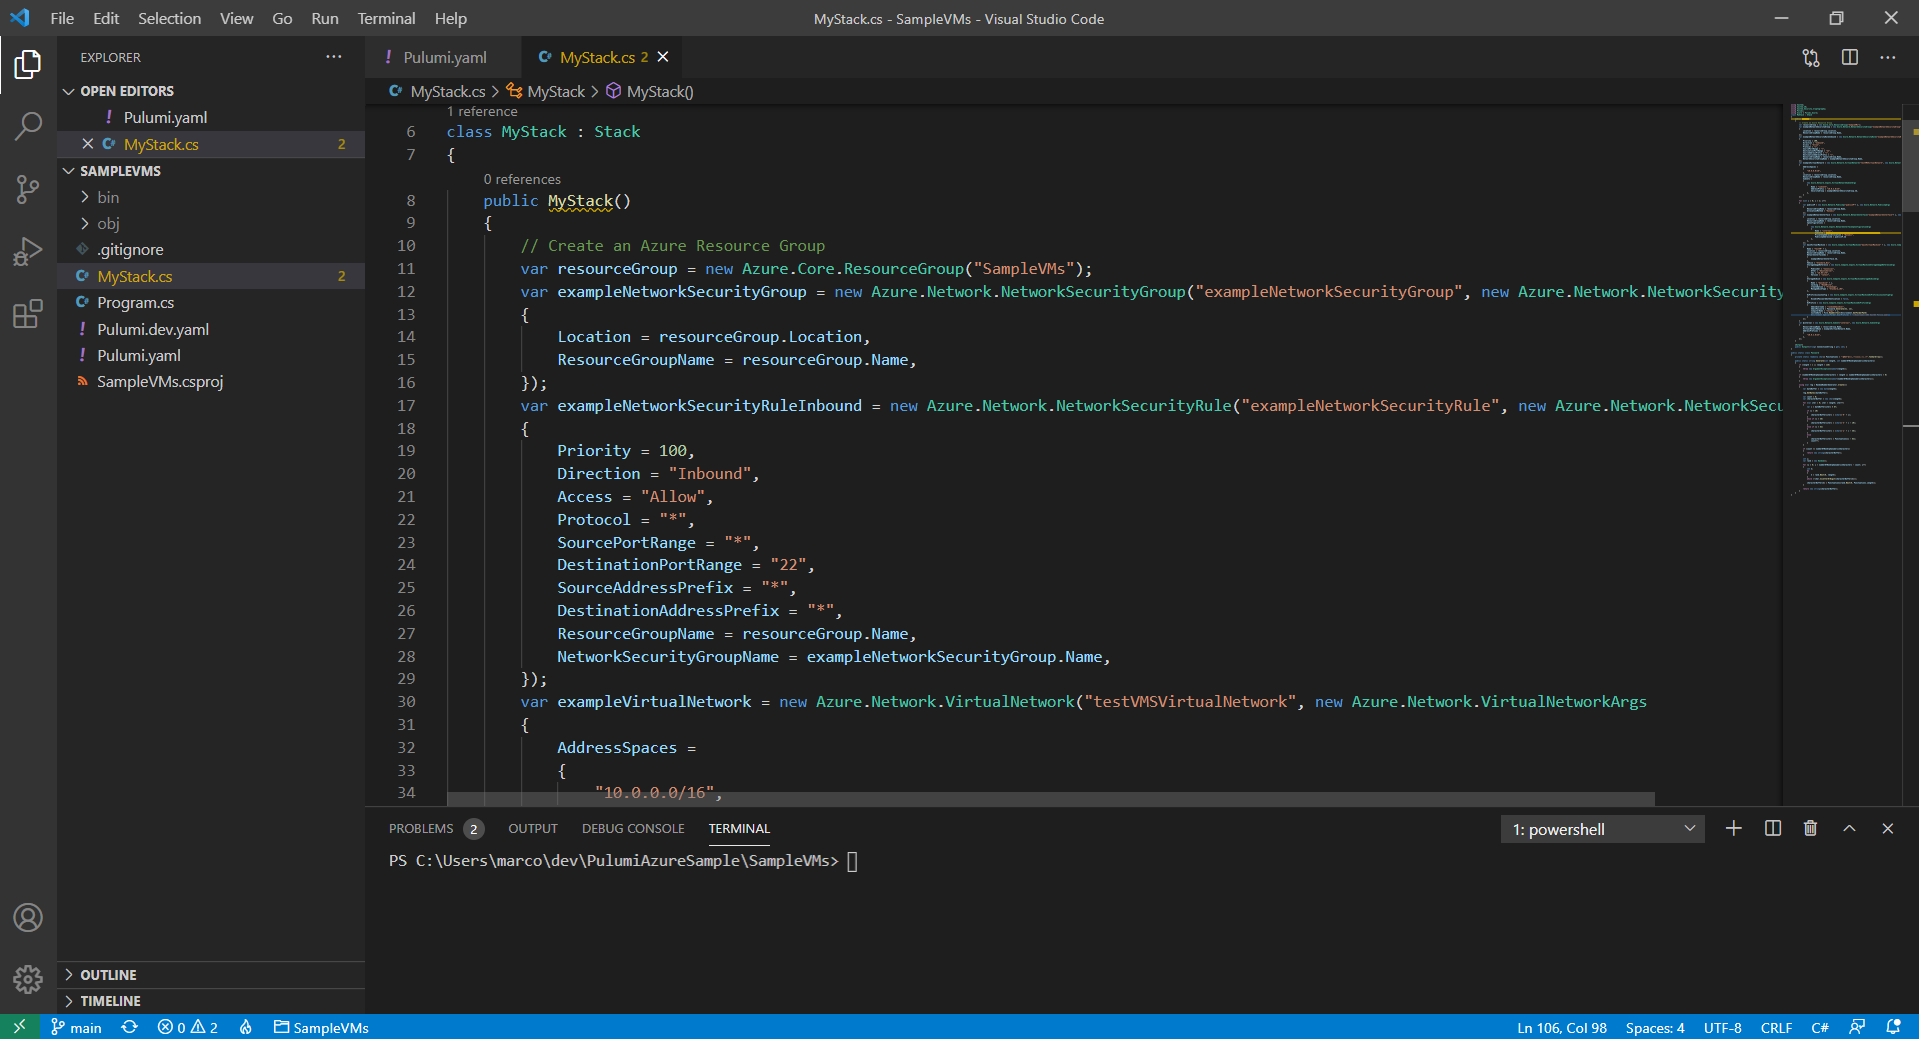Click the MyStack() breadcrumb method item

pos(650,91)
